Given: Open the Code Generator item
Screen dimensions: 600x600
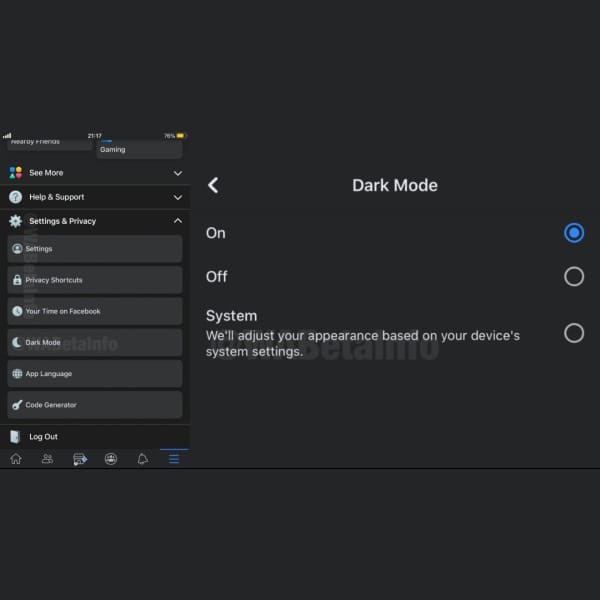Looking at the screenshot, I should pos(94,405).
